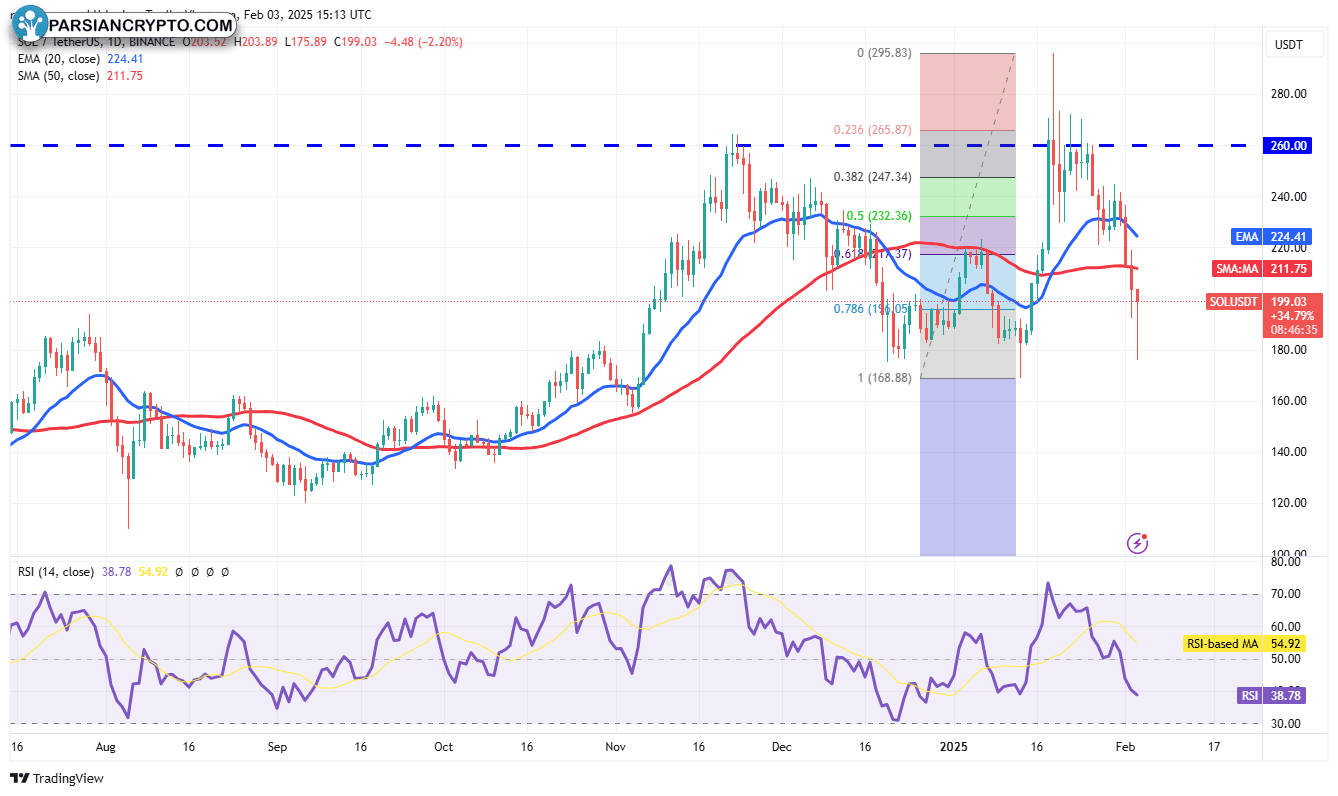Click the SMA legend value 211.75
Viewport: 1338px width, 796px height.
click(124, 76)
